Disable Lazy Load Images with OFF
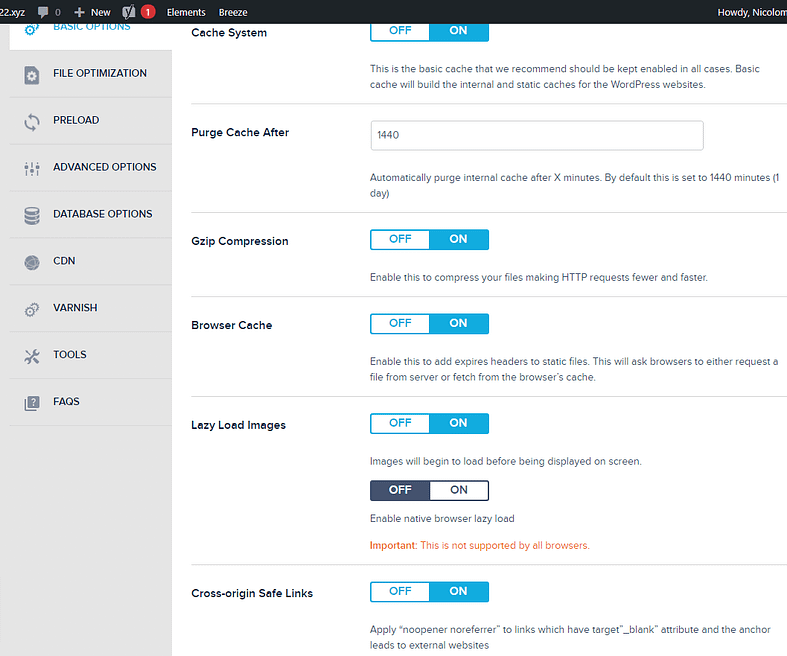787x656 pixels. (400, 424)
